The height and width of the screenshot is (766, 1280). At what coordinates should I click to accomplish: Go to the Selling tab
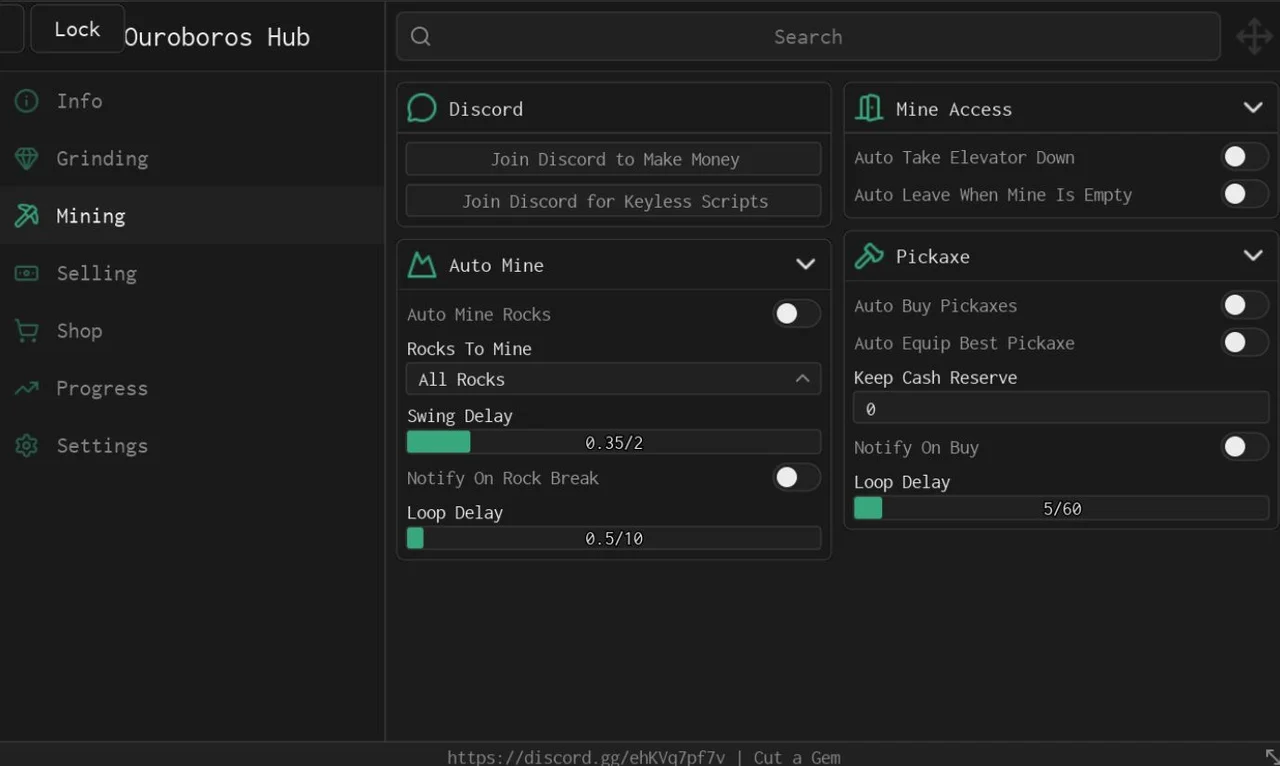click(x=192, y=273)
